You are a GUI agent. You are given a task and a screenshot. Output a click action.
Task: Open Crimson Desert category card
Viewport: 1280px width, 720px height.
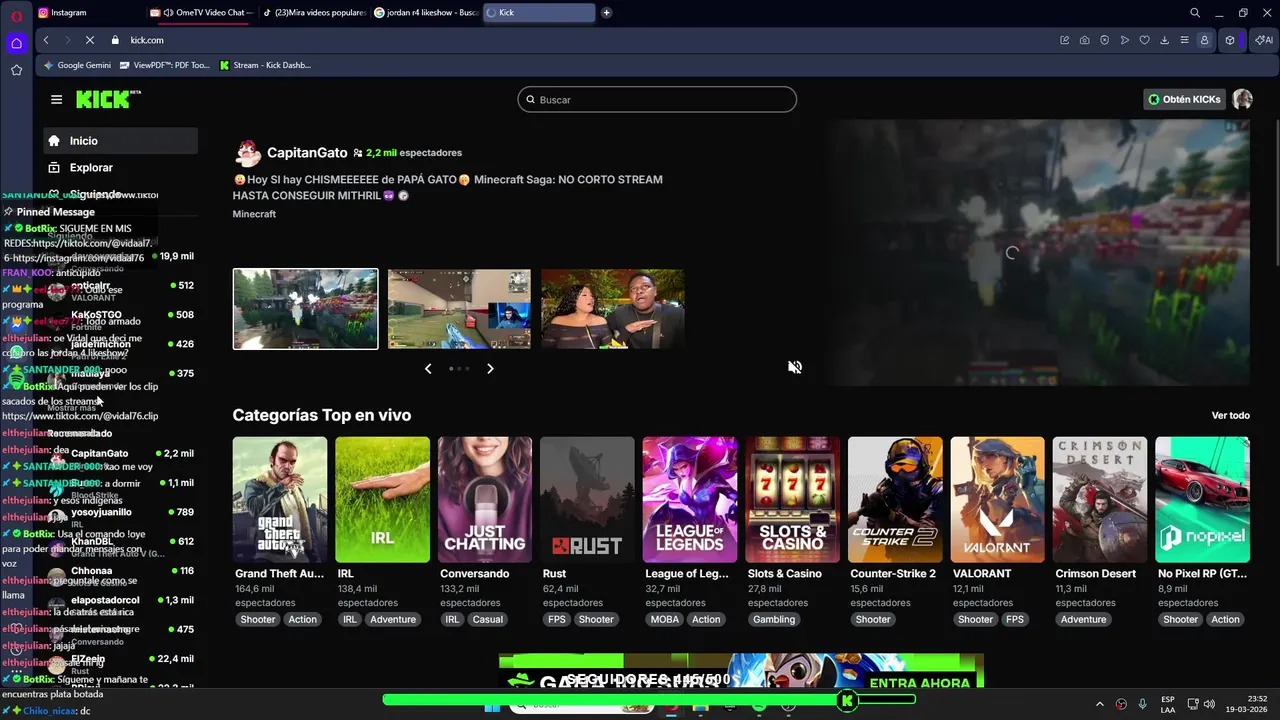click(x=1100, y=500)
